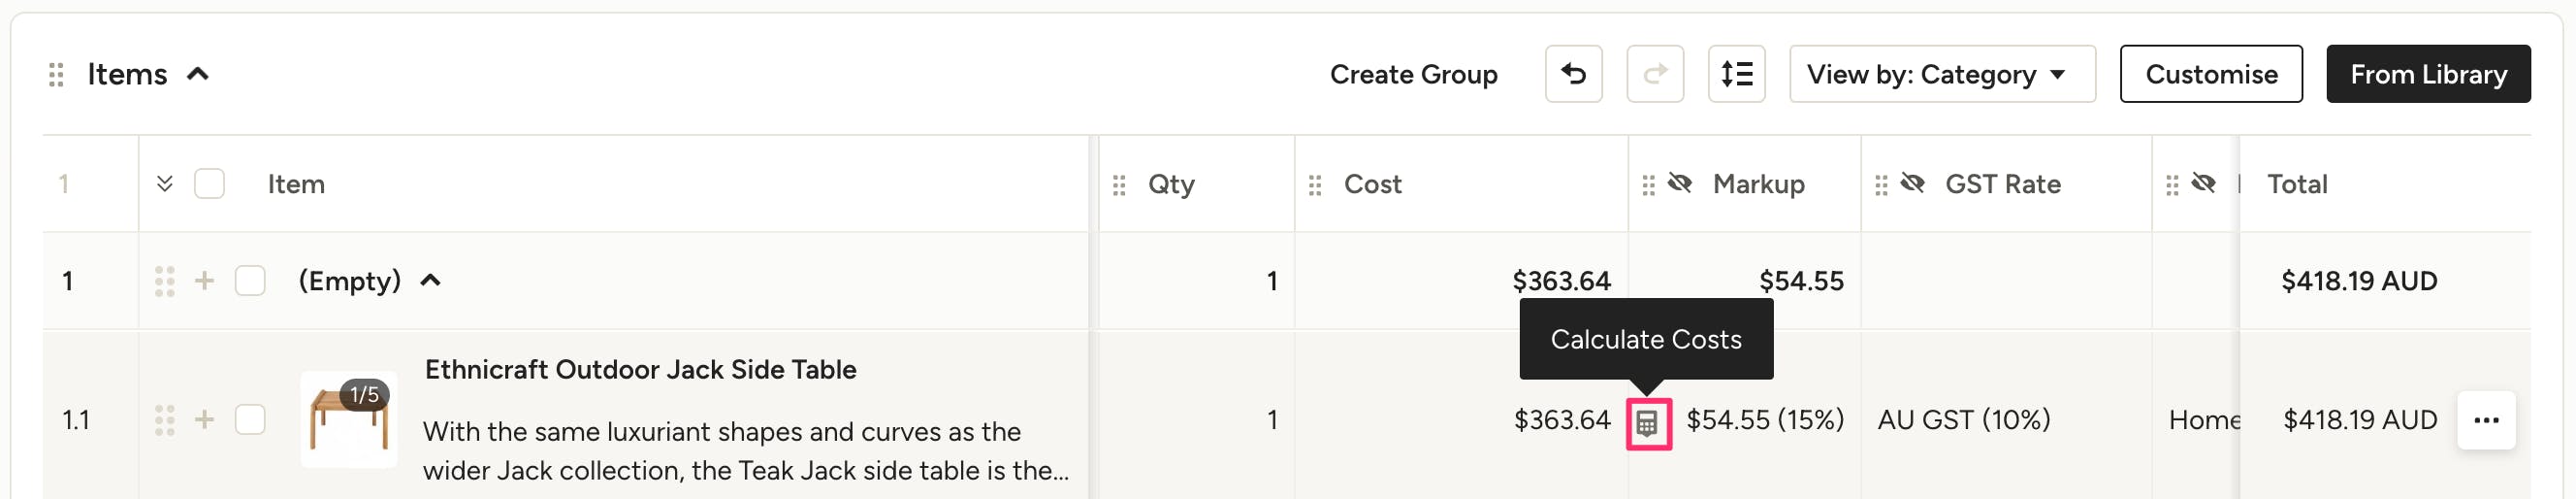
Task: Click the Calculate Costs calculator icon
Action: coord(1647,424)
